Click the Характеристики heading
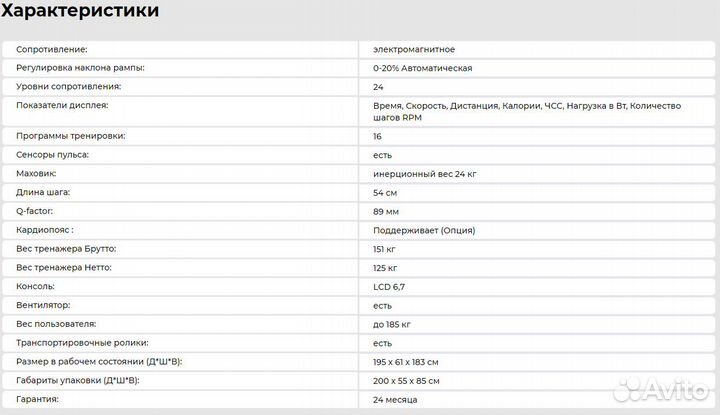The image size is (720, 415). tap(79, 12)
